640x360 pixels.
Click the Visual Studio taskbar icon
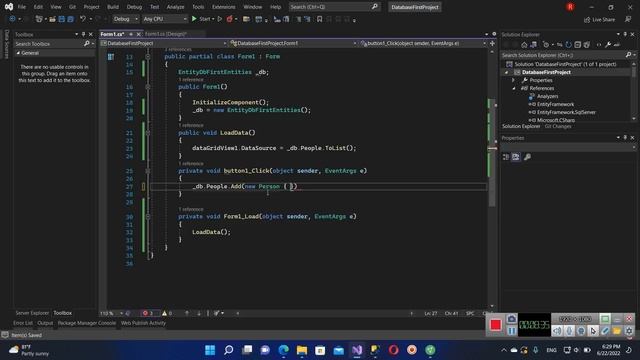click(357, 350)
